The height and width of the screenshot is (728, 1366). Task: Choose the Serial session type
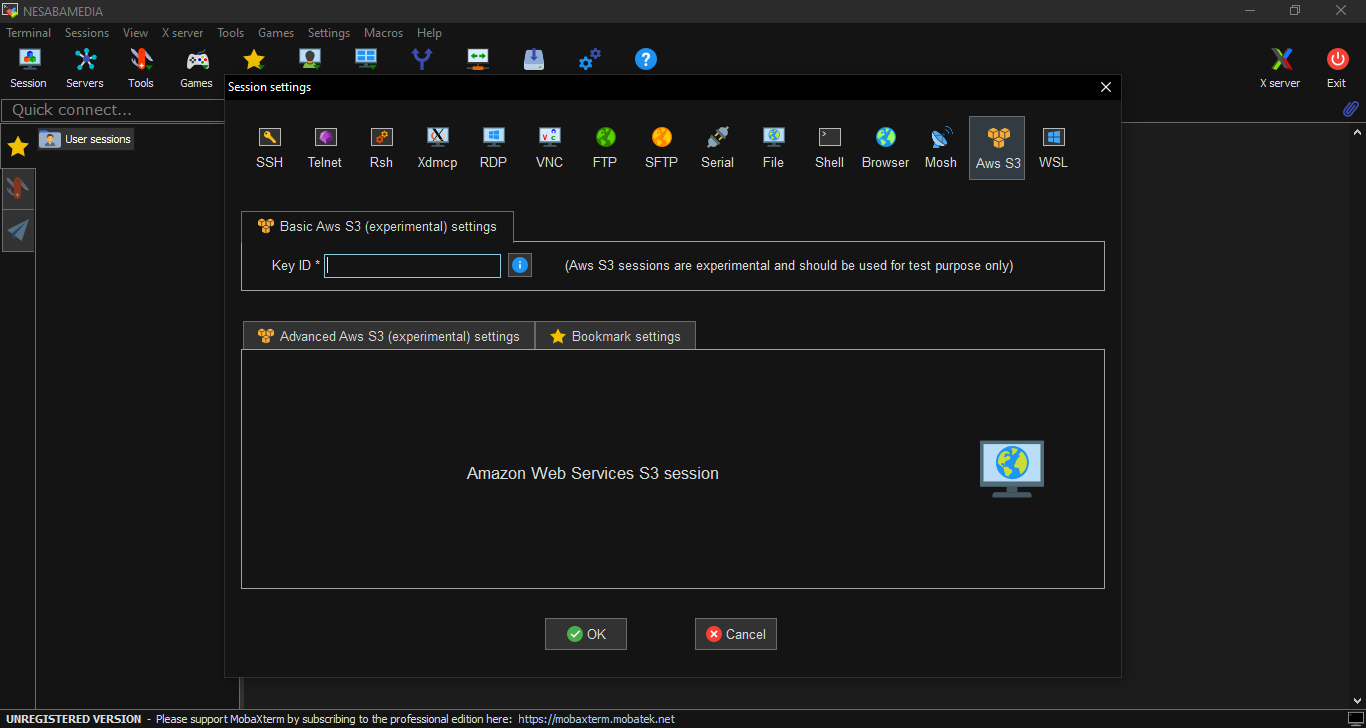tap(717, 147)
